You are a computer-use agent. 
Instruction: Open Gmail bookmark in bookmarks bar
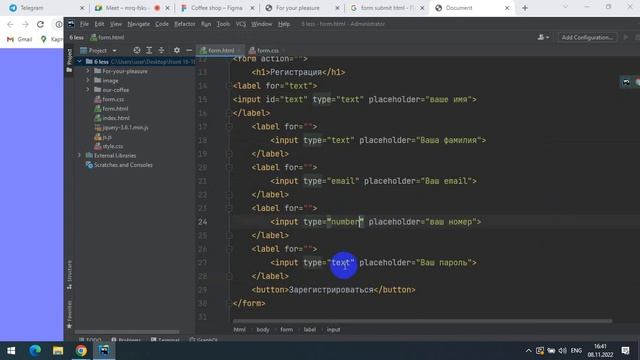point(20,39)
